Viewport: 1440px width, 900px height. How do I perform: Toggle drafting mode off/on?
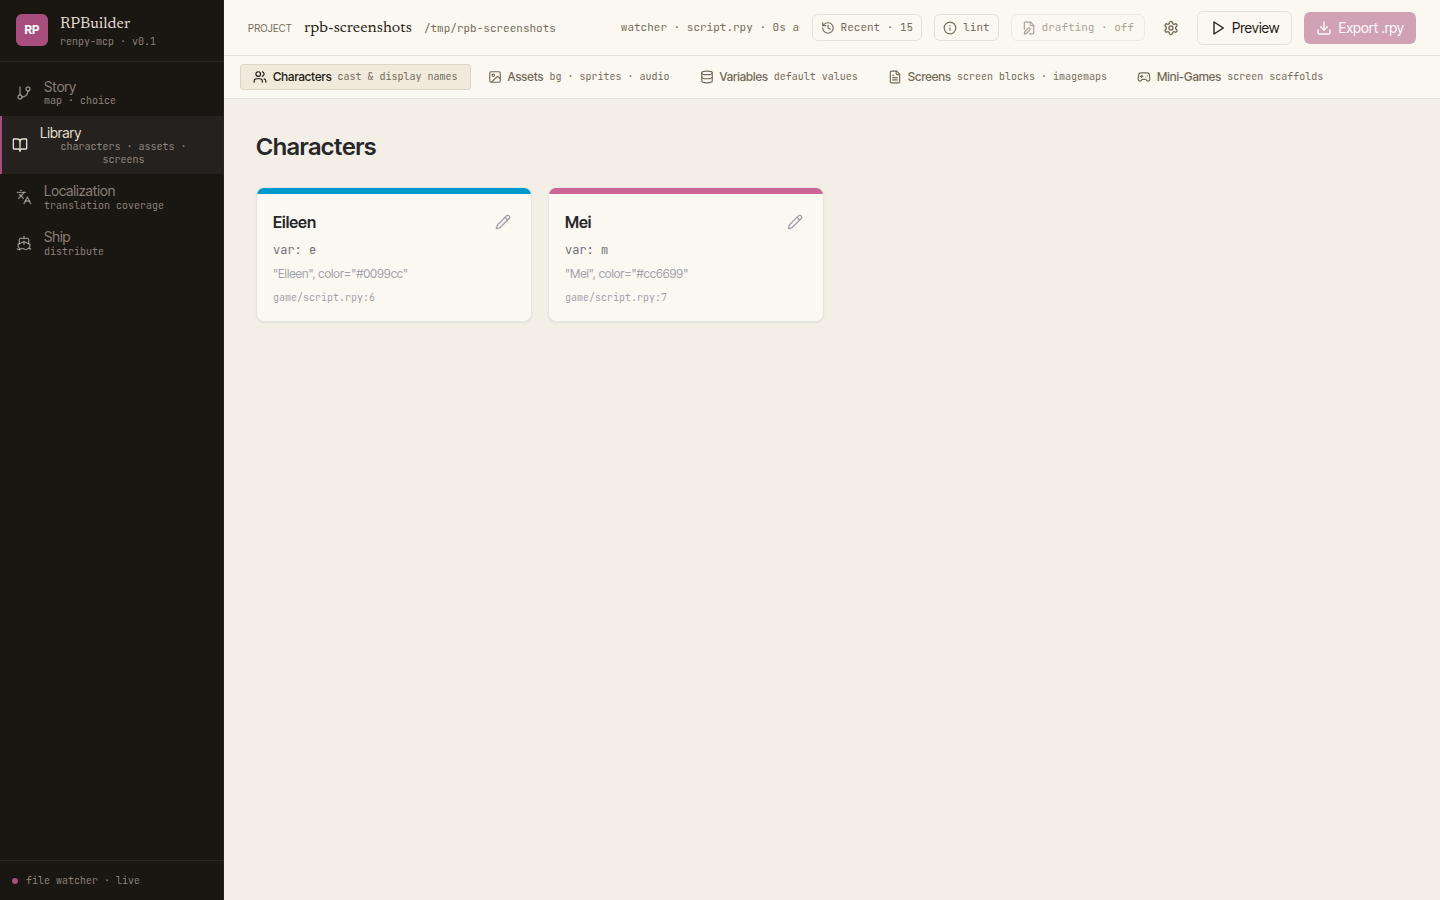point(1078,28)
